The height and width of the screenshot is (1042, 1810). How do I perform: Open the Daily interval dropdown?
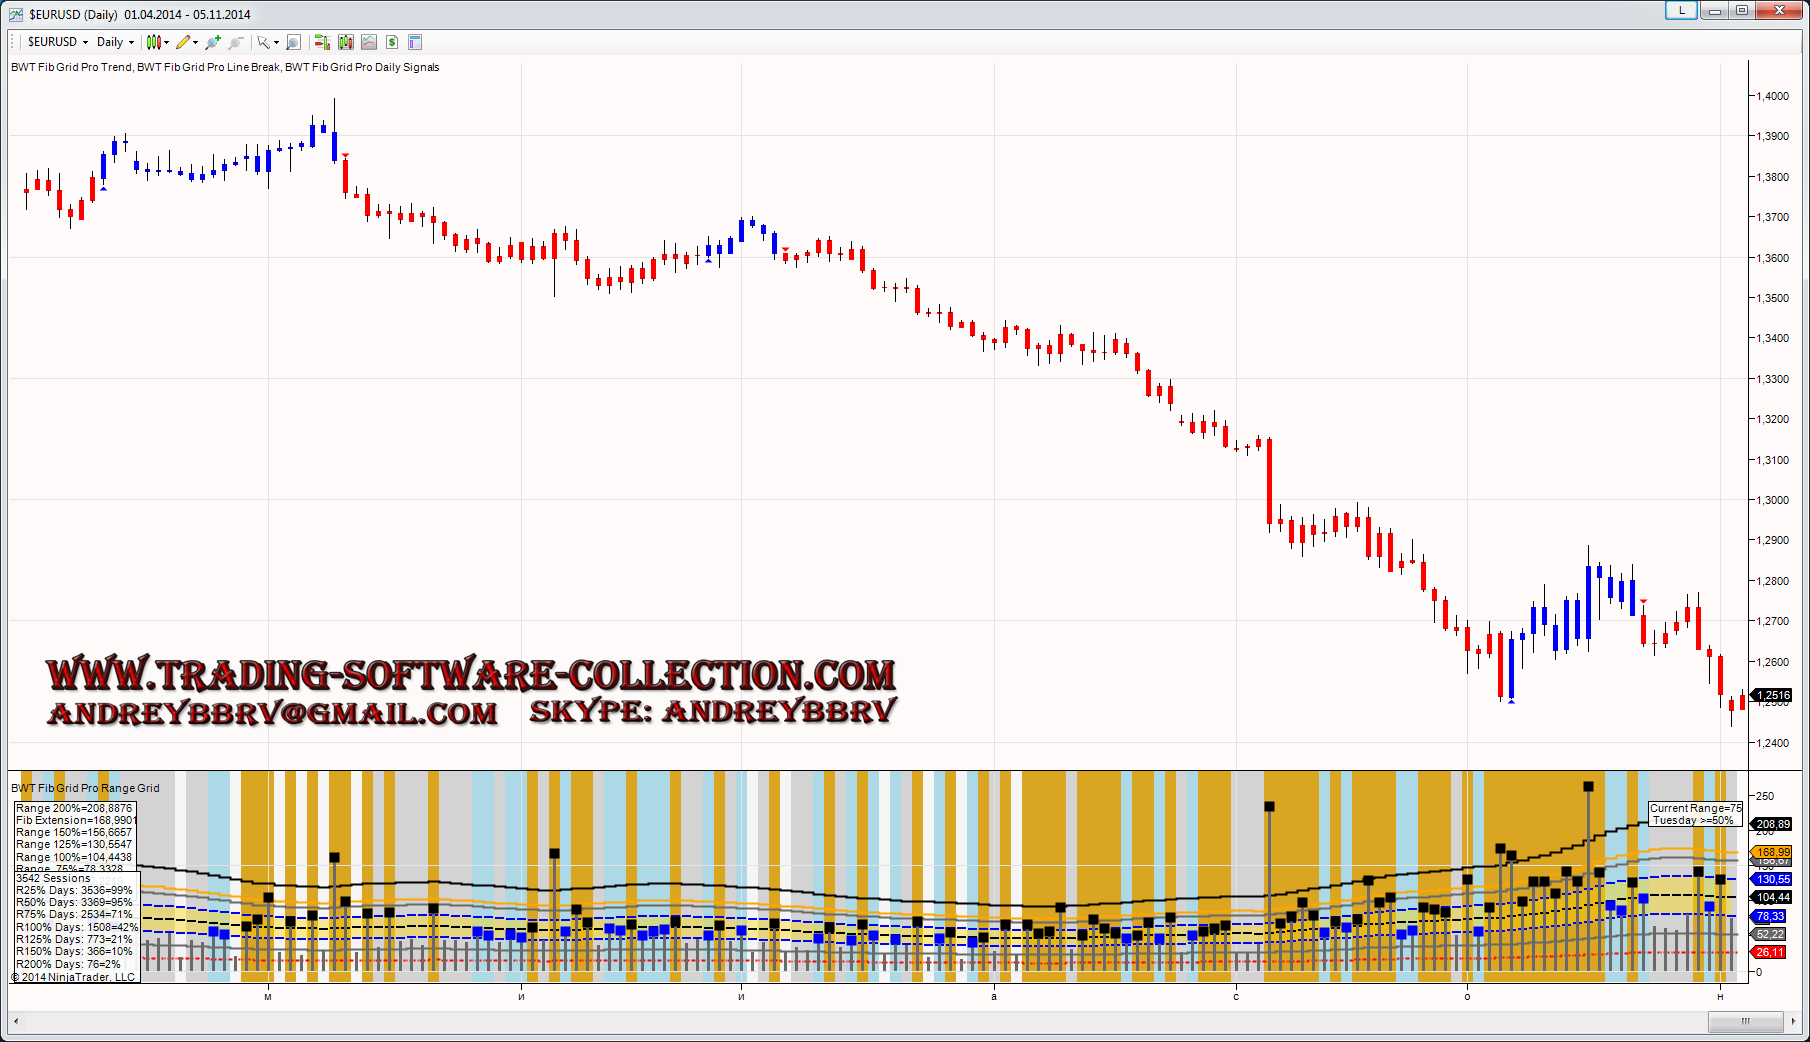coord(115,42)
